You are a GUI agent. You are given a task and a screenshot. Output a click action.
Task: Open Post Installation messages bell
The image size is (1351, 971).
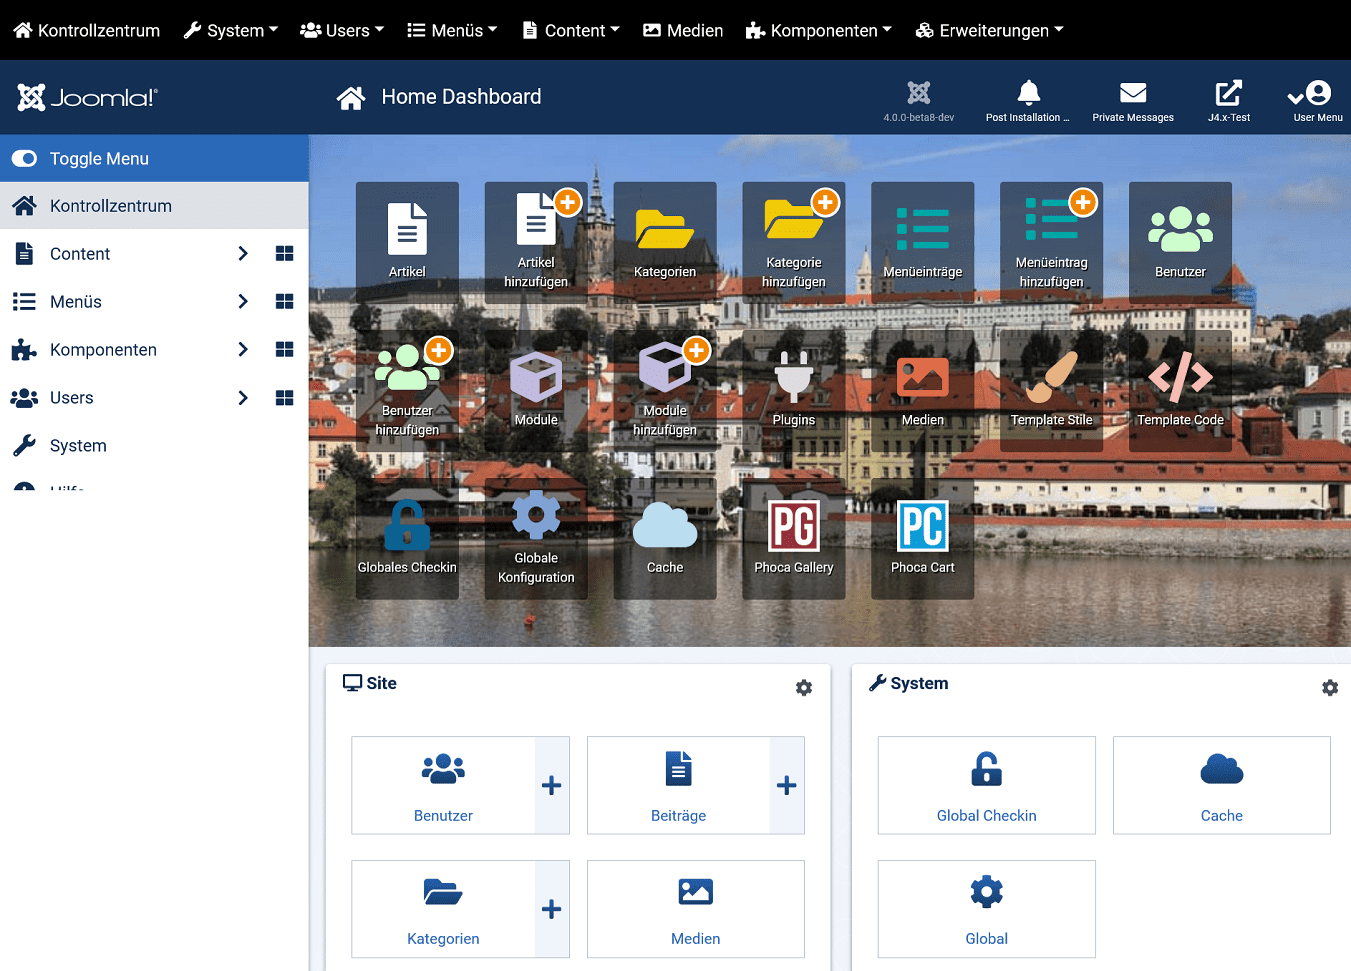(x=1028, y=100)
